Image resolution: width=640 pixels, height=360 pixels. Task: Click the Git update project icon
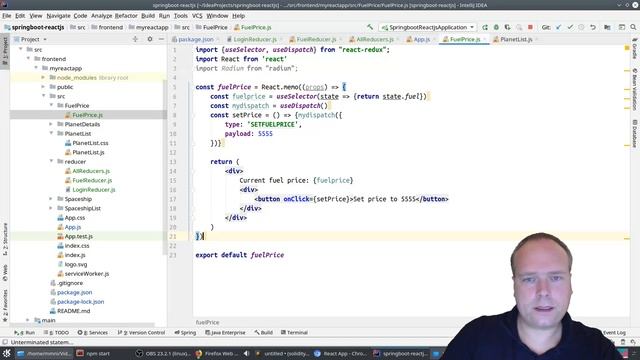558,27
